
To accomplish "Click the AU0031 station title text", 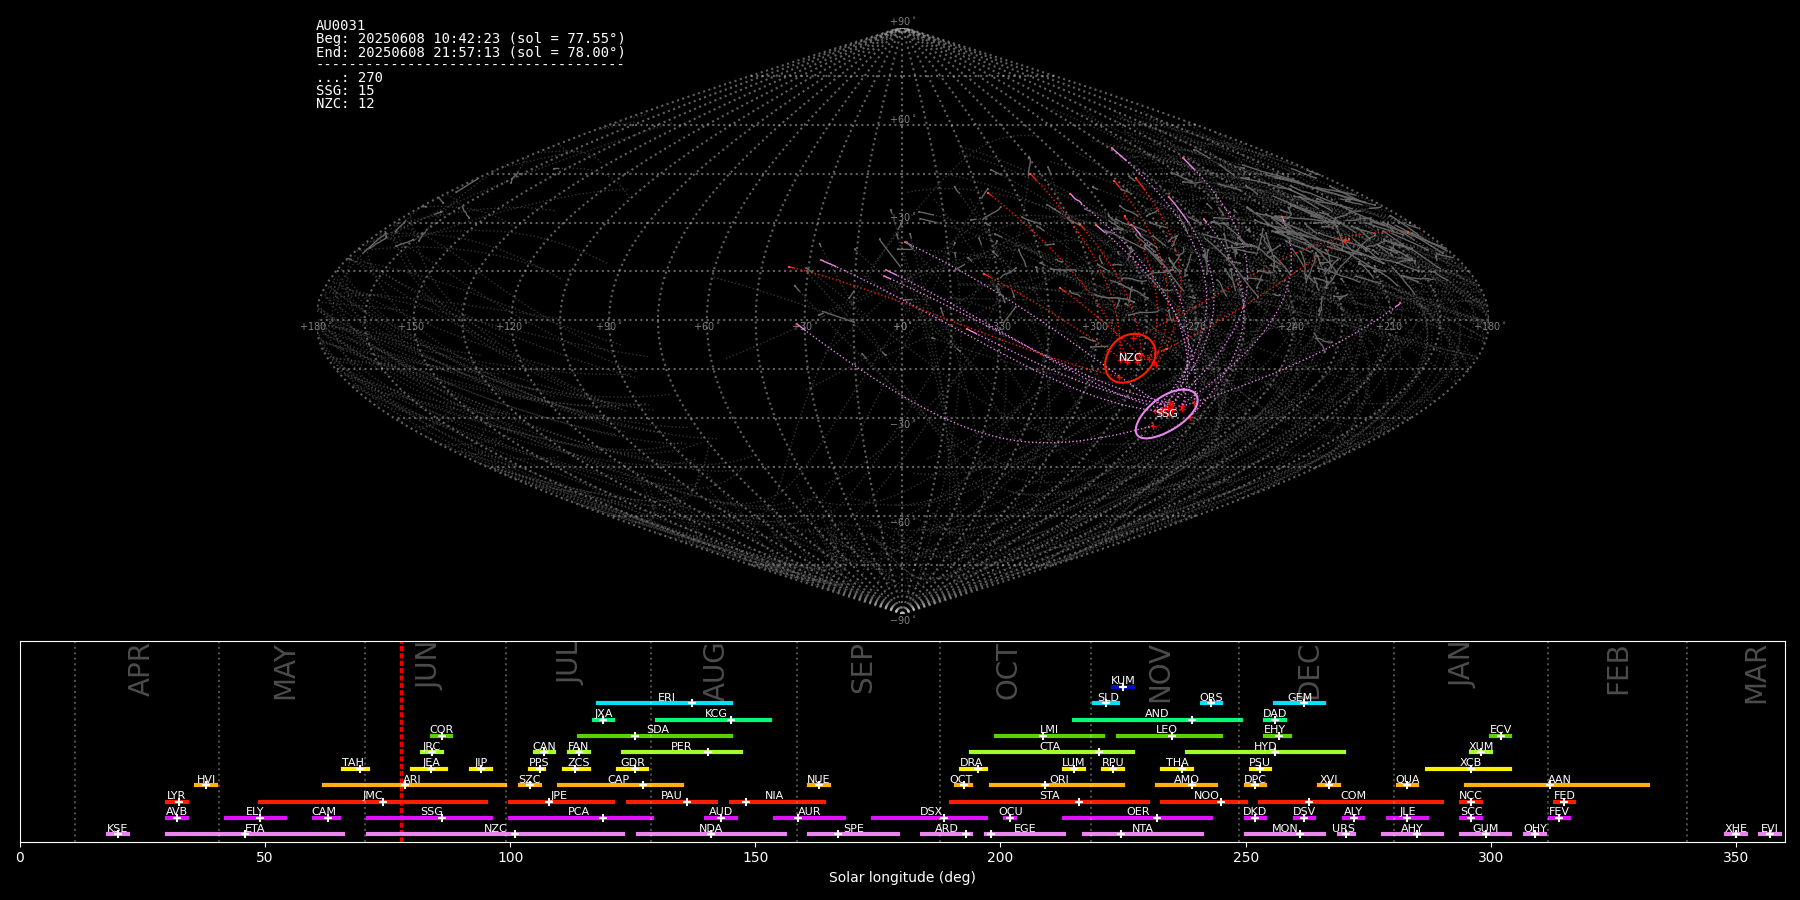I will [x=340, y=26].
